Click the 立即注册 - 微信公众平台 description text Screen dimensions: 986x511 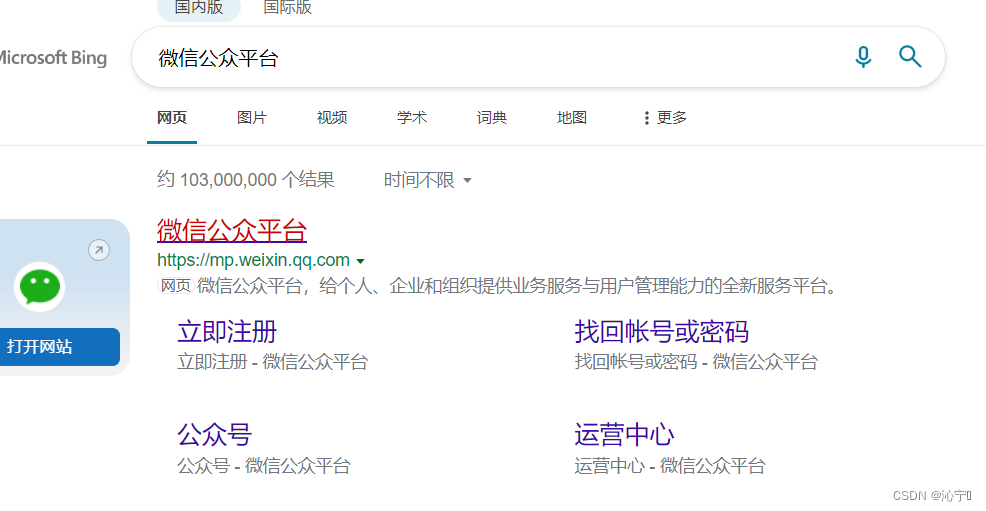pyautogui.click(x=272, y=362)
